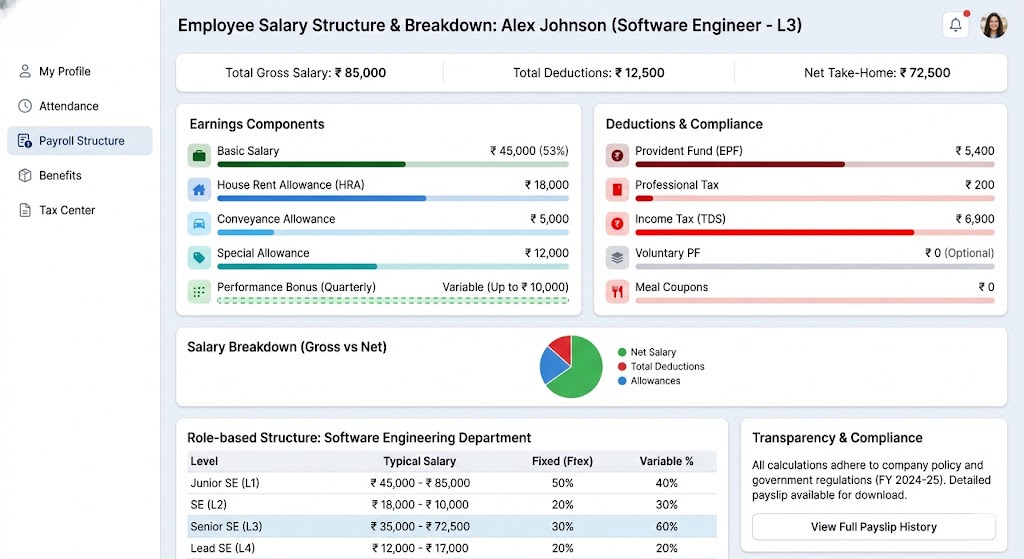1024x559 pixels.
Task: Click the Earnings Components heading
Action: point(257,124)
